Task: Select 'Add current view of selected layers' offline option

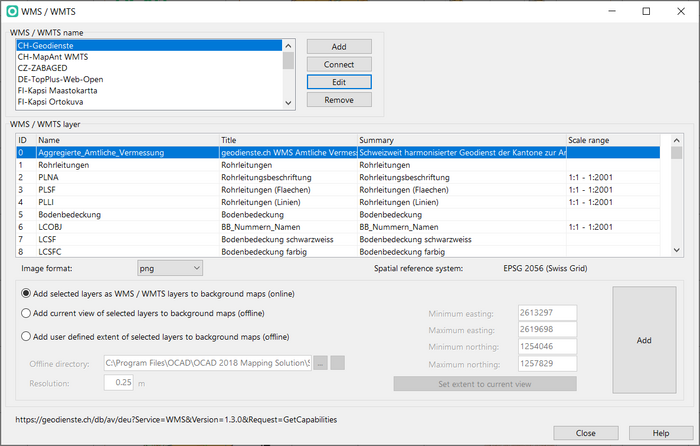Action: point(26,313)
